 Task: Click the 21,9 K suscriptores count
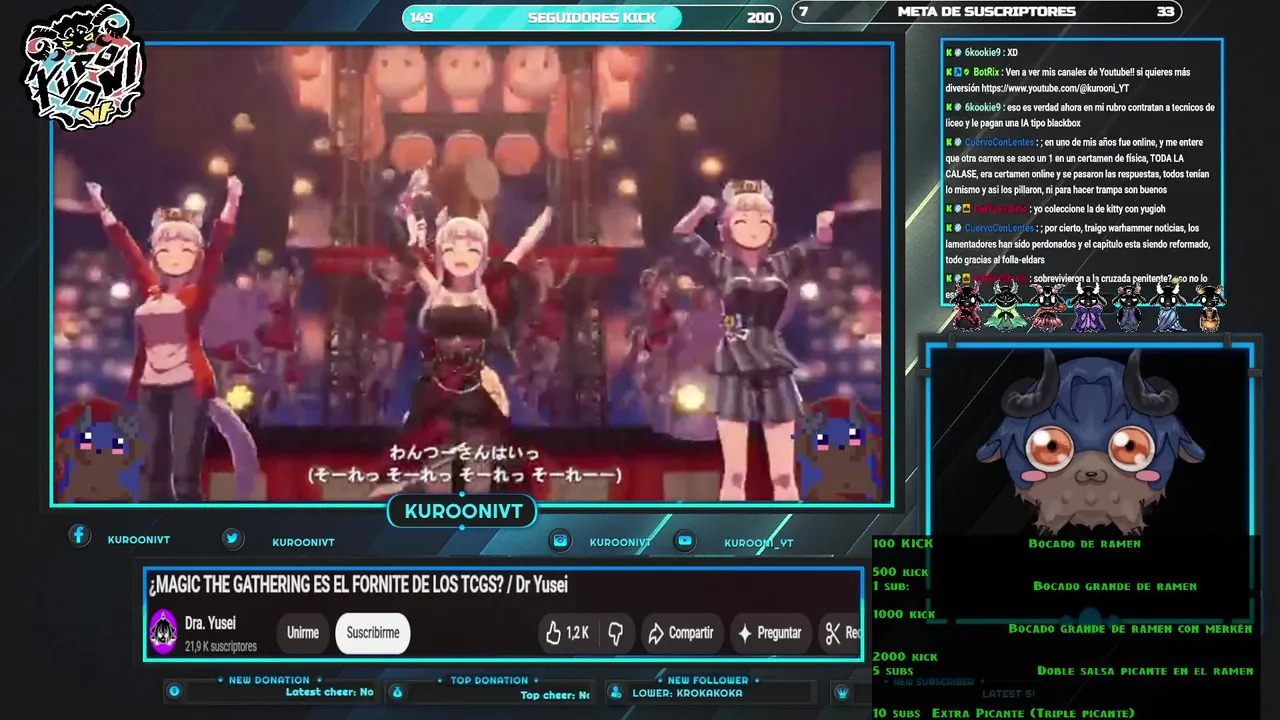[221, 647]
